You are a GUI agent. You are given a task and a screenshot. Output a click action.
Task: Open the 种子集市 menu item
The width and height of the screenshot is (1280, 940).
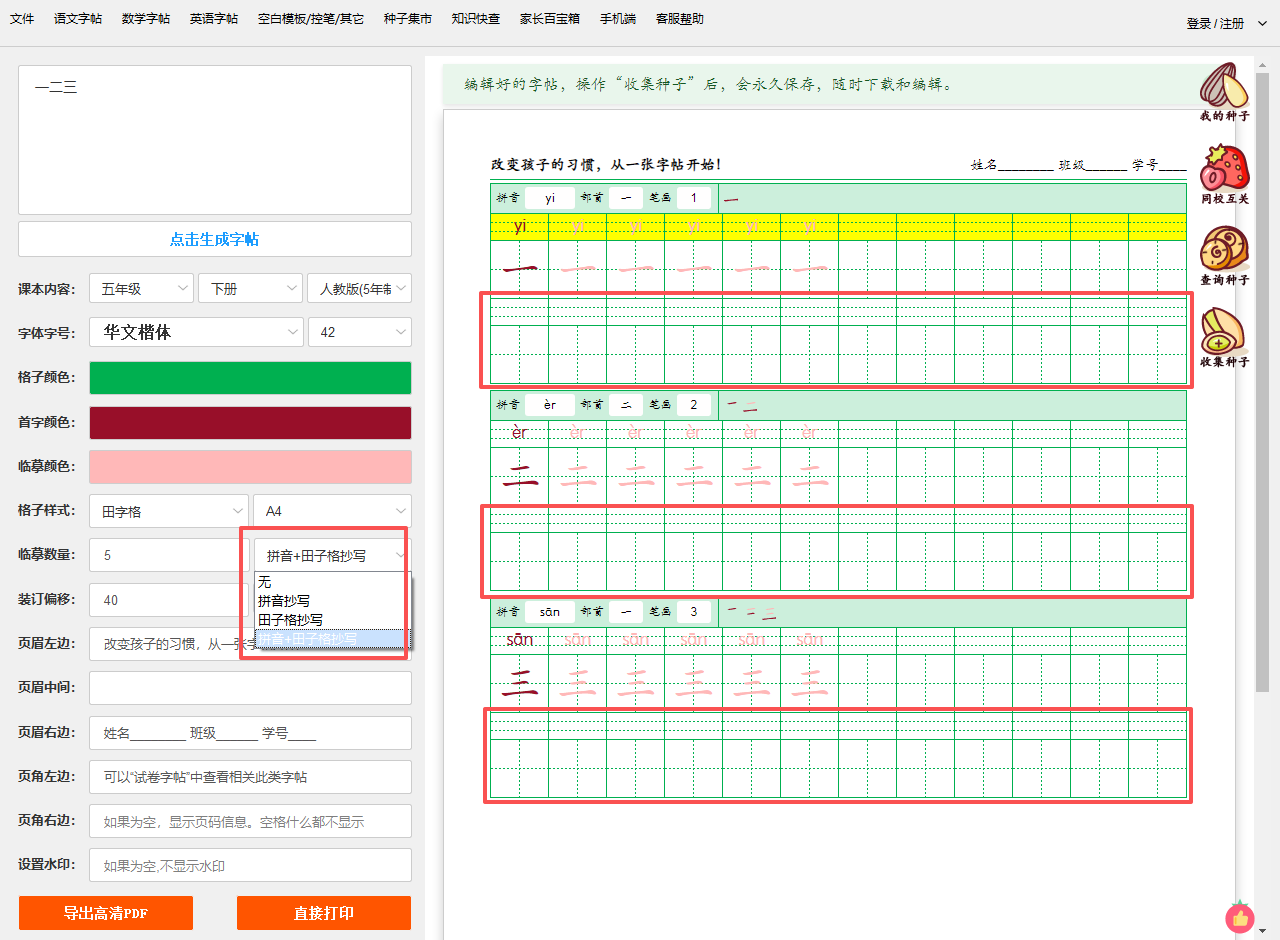[x=408, y=19]
